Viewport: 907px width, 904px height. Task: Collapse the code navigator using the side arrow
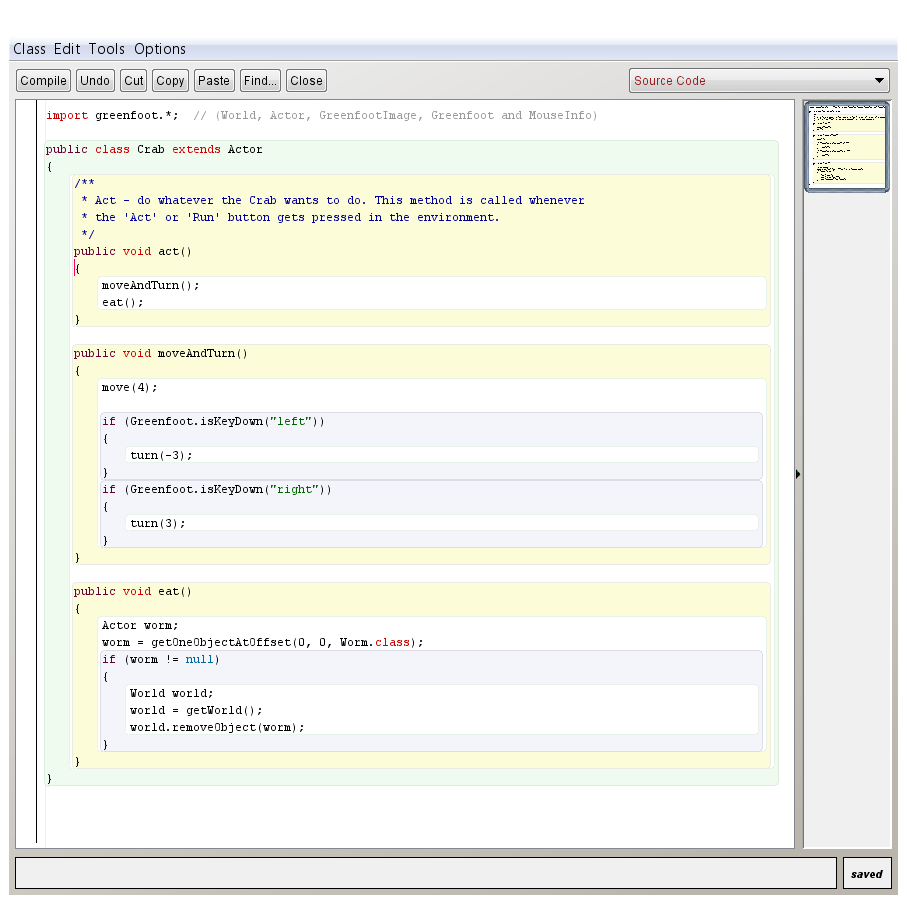coord(798,474)
